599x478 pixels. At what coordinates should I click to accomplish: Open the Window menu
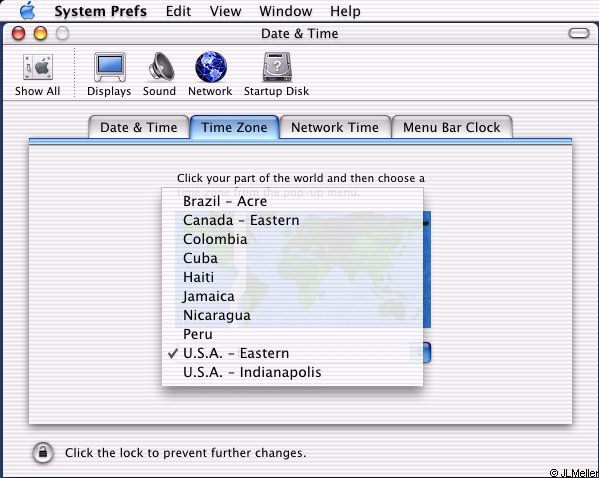tap(286, 11)
